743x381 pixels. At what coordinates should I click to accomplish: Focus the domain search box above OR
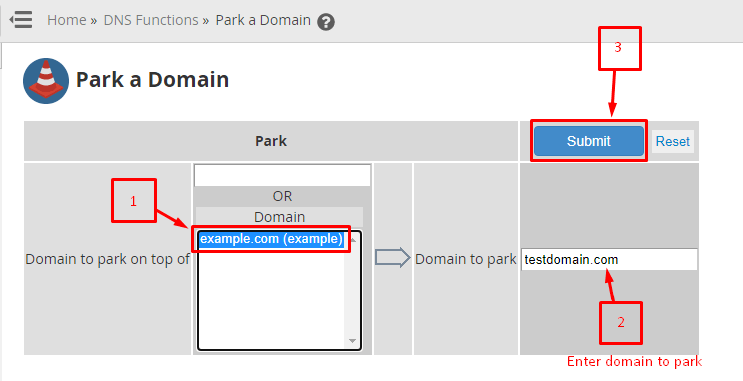(x=282, y=176)
